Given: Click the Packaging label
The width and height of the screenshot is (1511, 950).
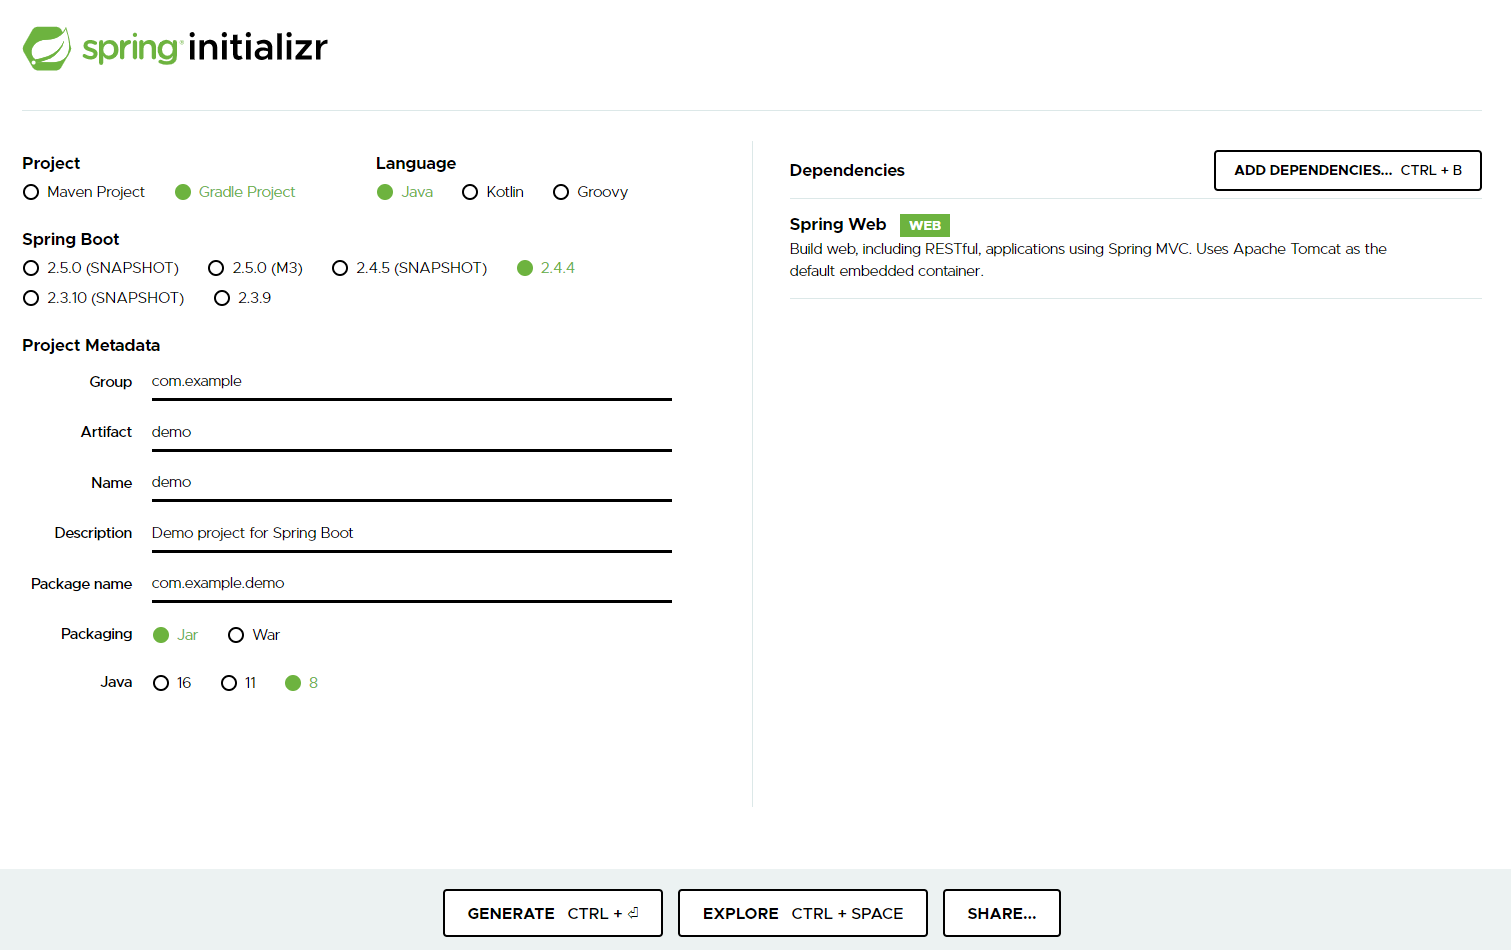Looking at the screenshot, I should [96, 634].
